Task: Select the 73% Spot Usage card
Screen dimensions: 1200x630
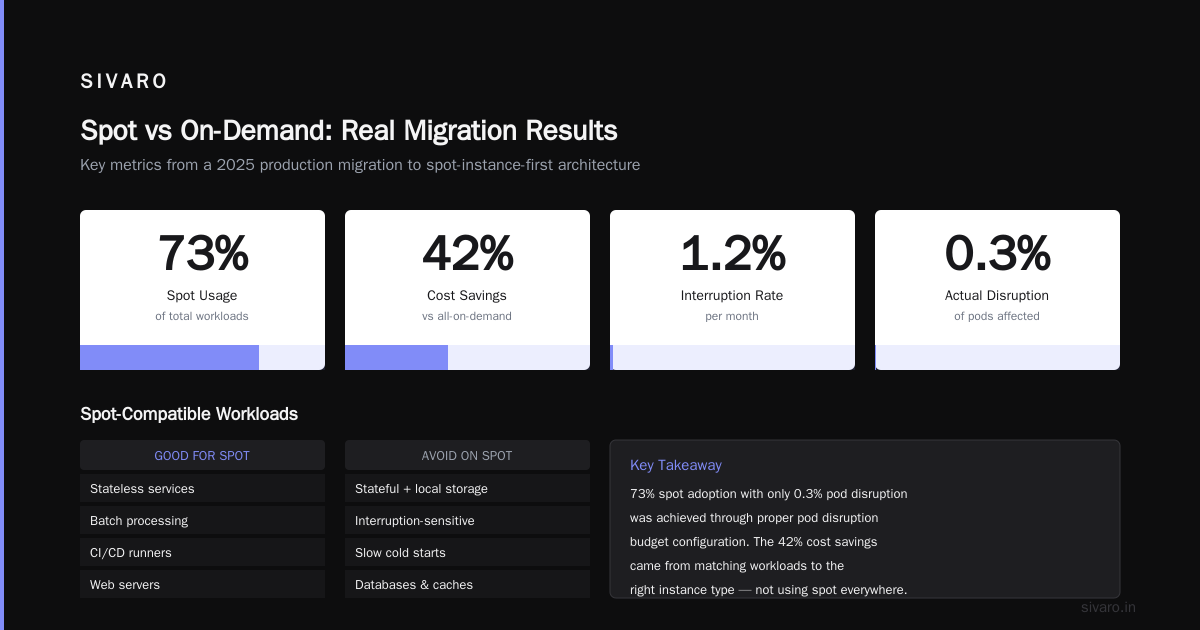Action: (202, 290)
